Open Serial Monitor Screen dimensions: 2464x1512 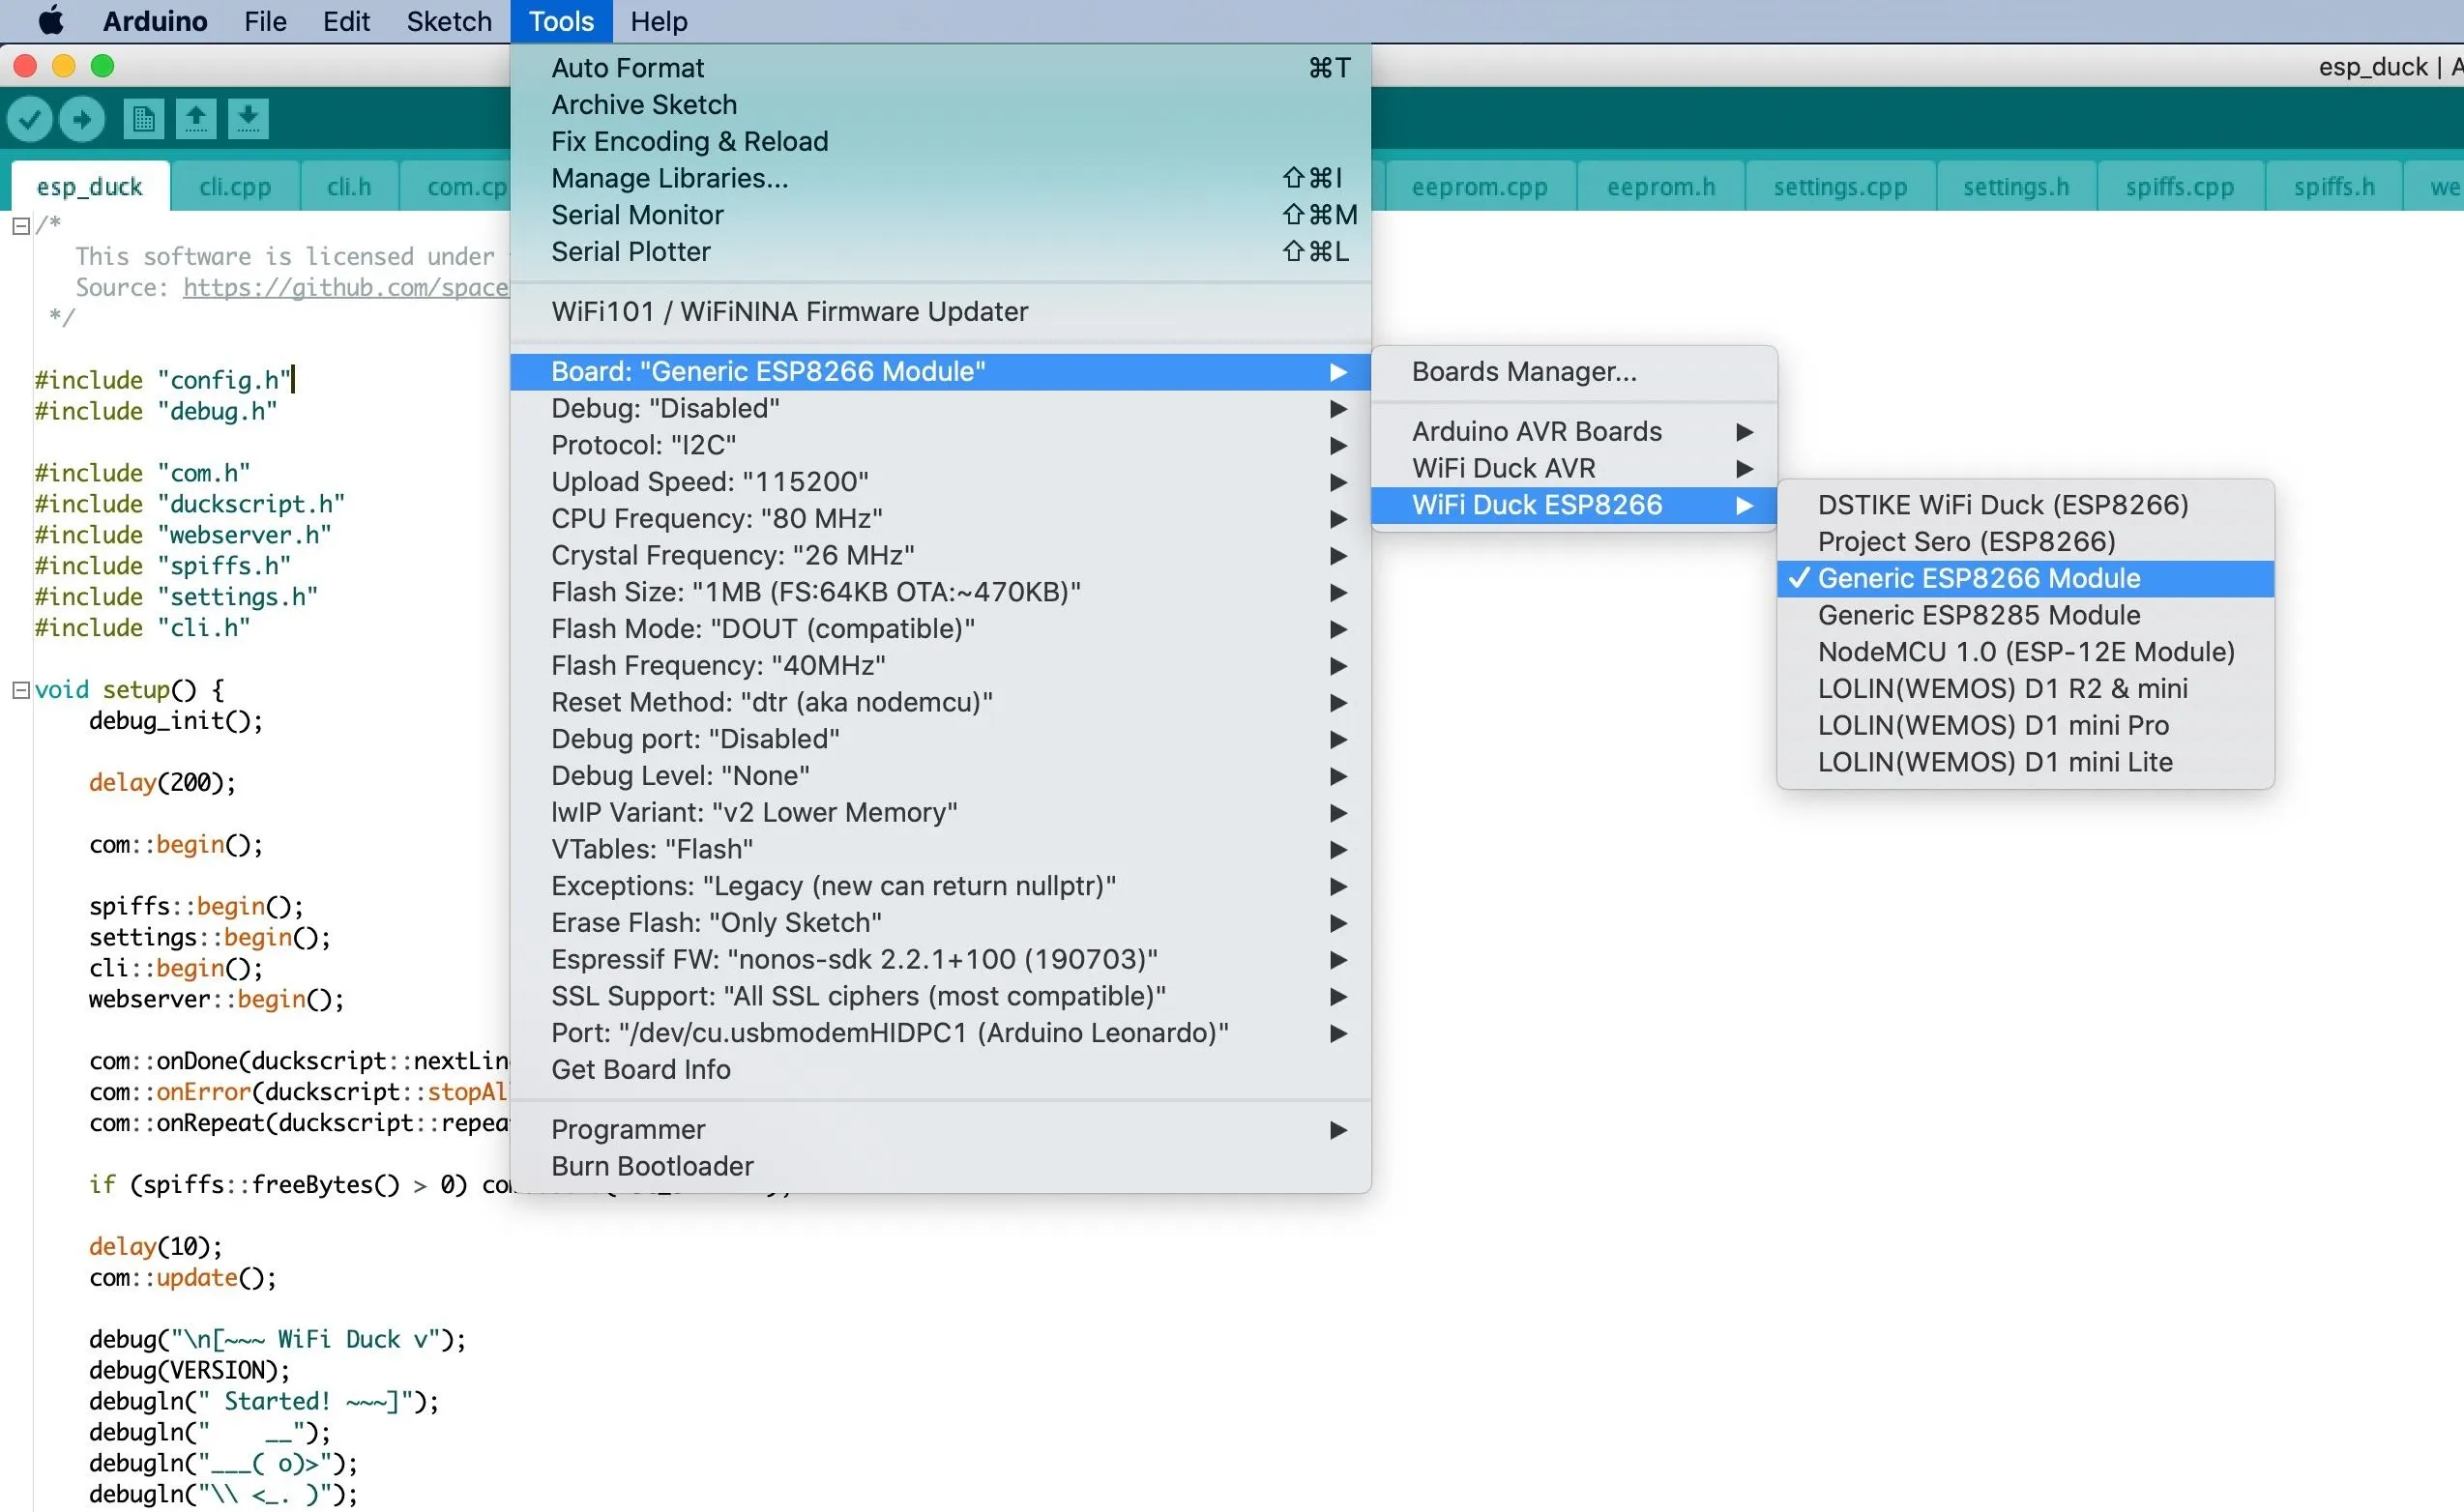(940, 215)
